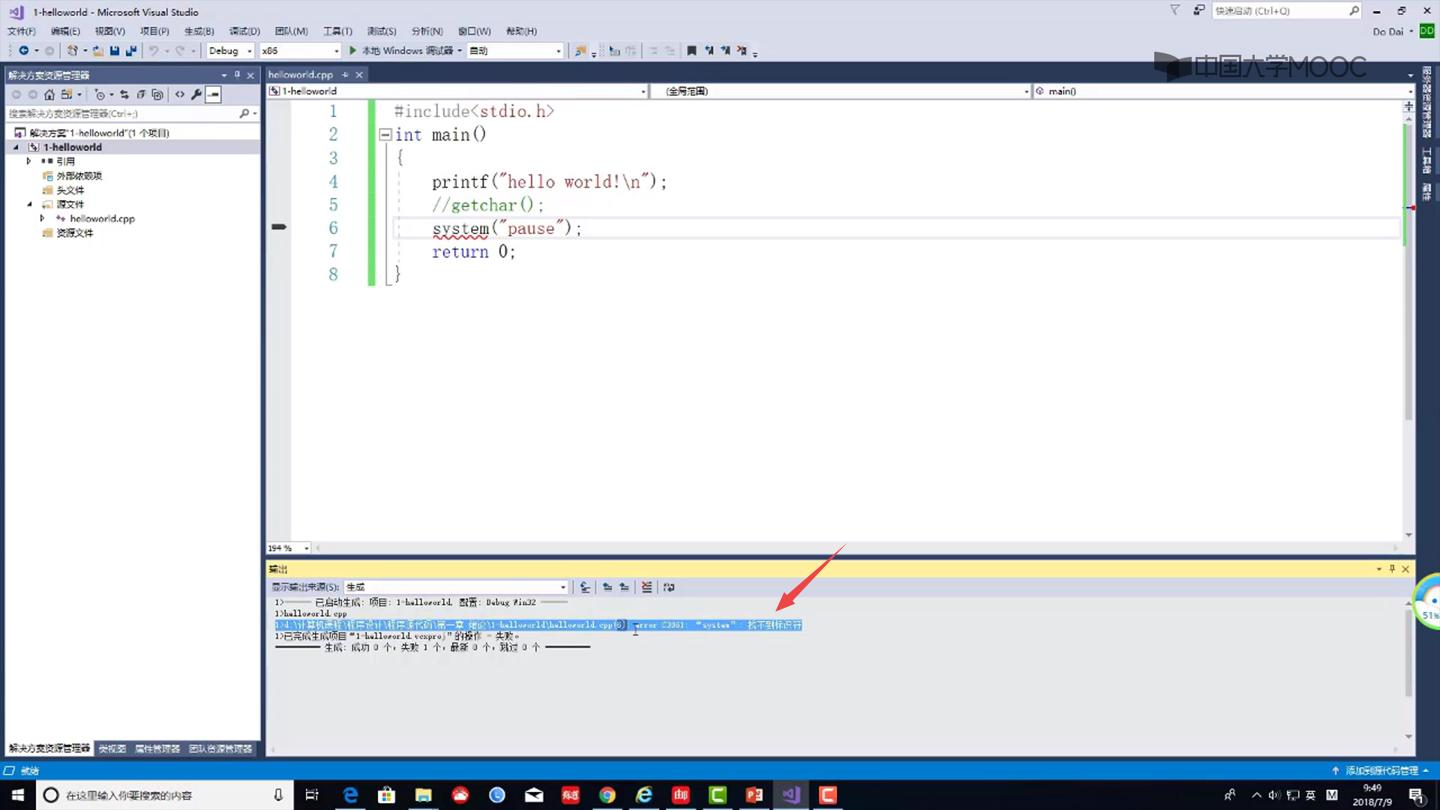Open Microsoft Edge from the taskbar
Image resolution: width=1440 pixels, height=810 pixels.
[x=350, y=795]
